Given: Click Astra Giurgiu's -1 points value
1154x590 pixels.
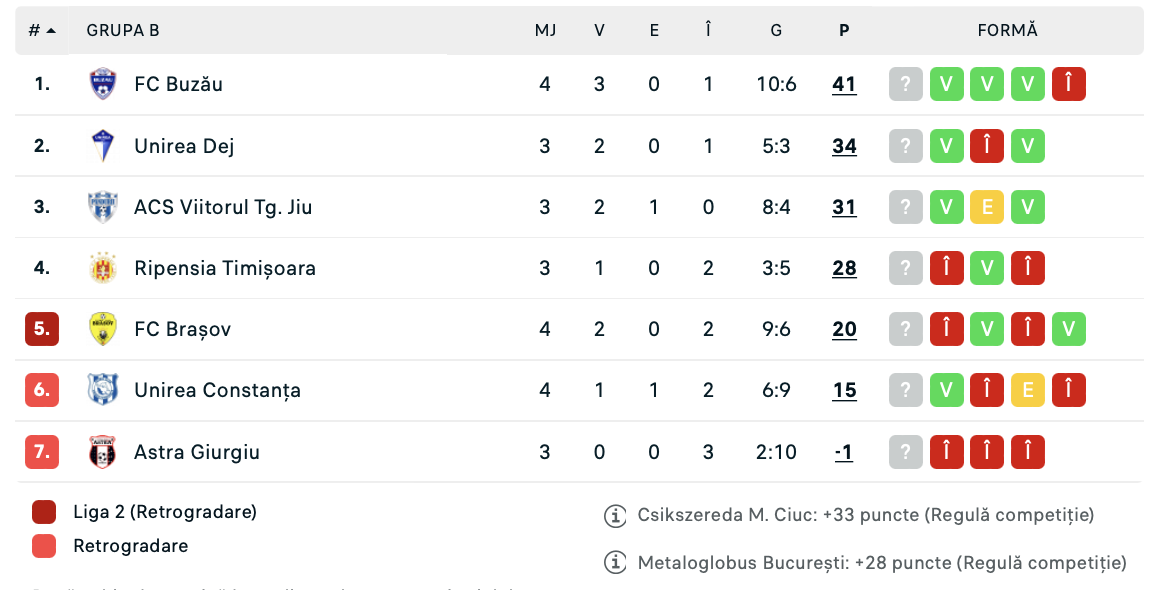Looking at the screenshot, I should [844, 452].
